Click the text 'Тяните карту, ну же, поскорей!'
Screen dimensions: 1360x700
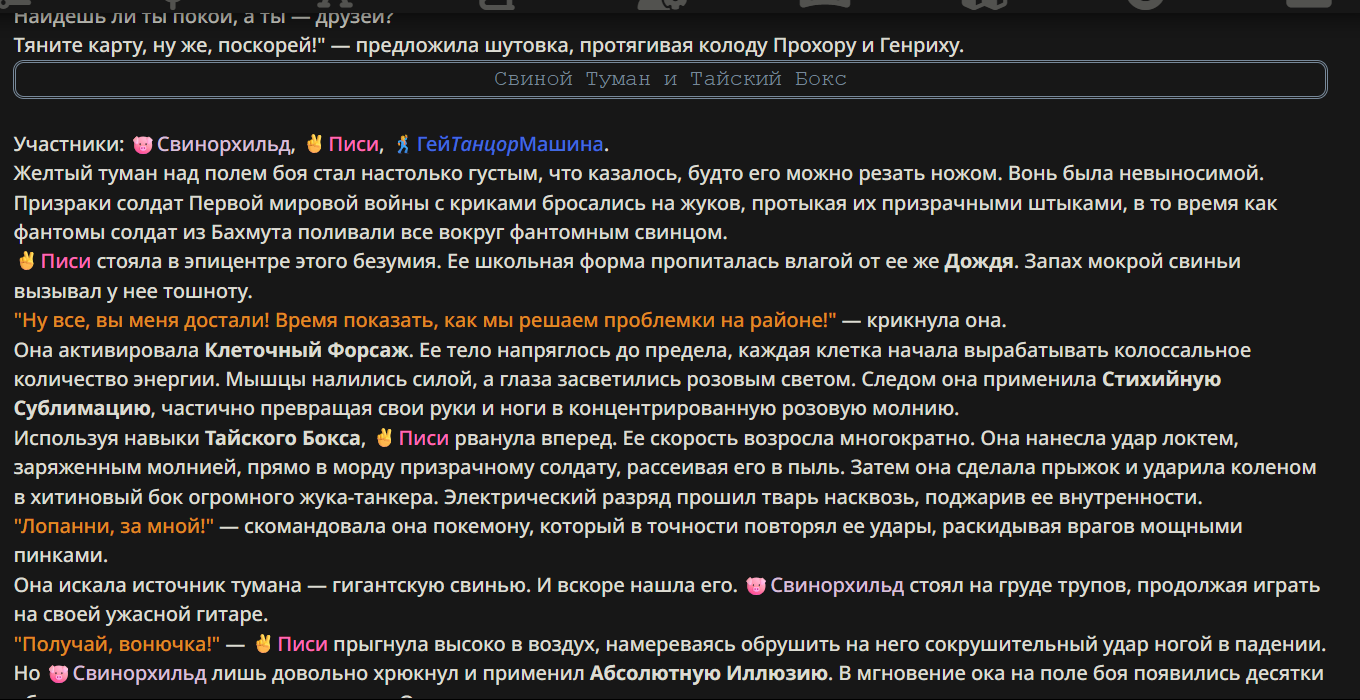click(171, 46)
